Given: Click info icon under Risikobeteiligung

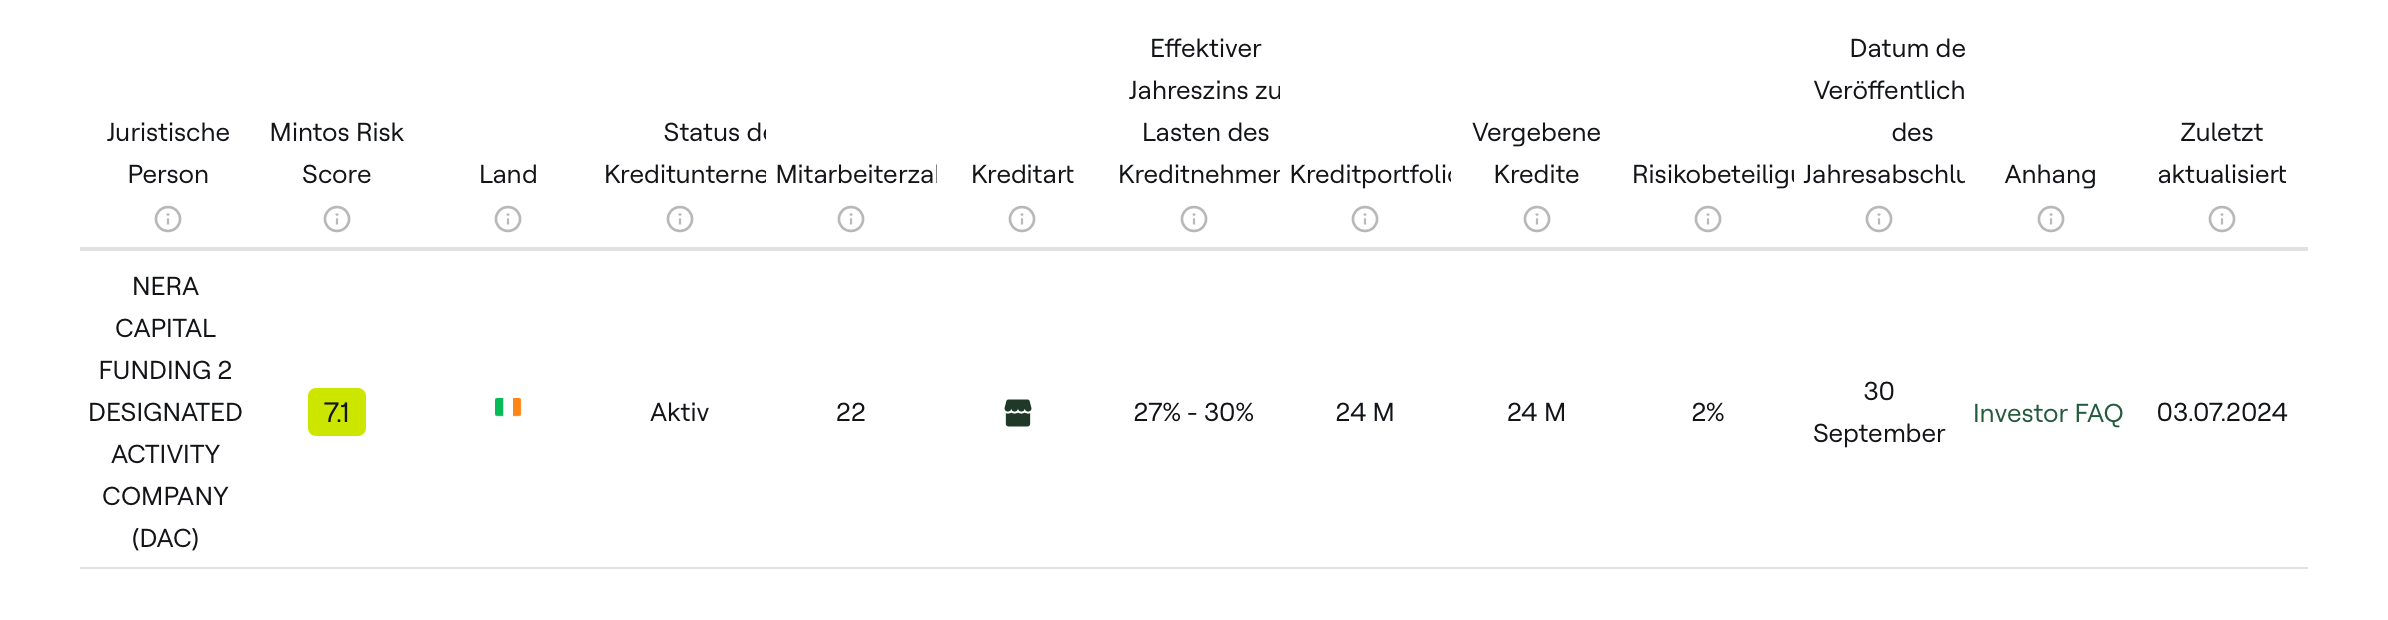Looking at the screenshot, I should (x=1708, y=219).
